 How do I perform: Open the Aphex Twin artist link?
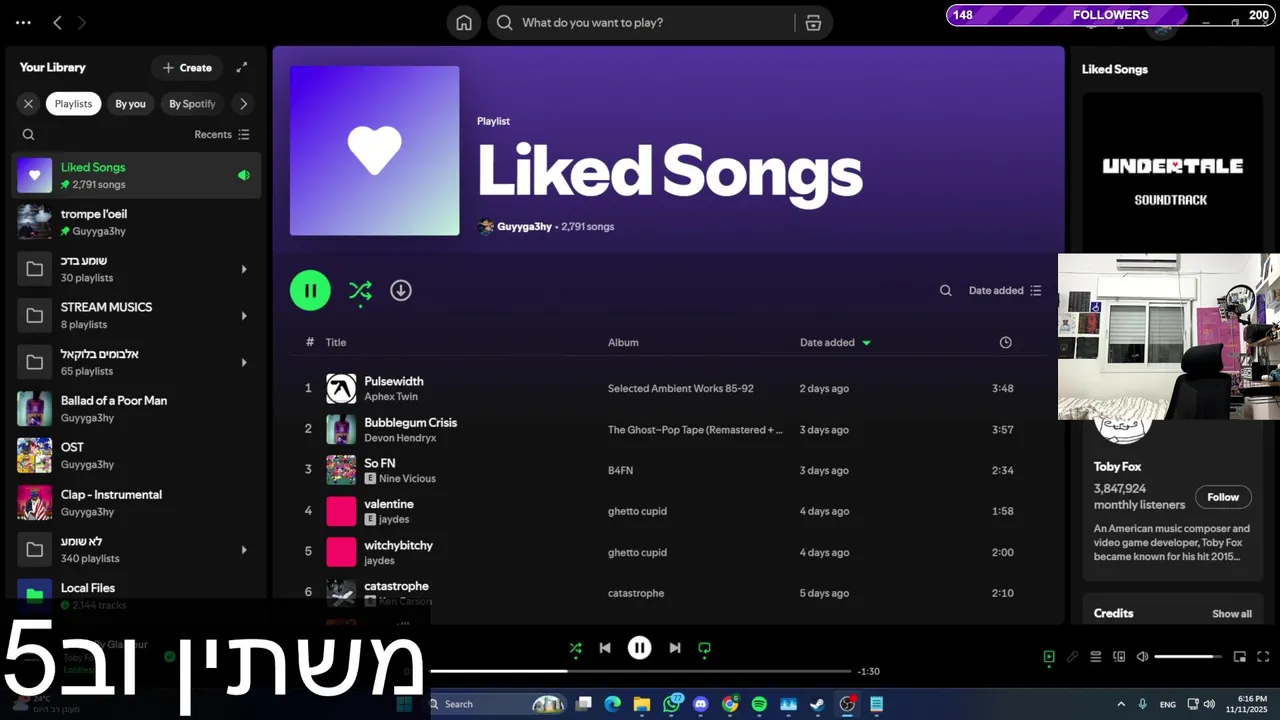(x=391, y=397)
